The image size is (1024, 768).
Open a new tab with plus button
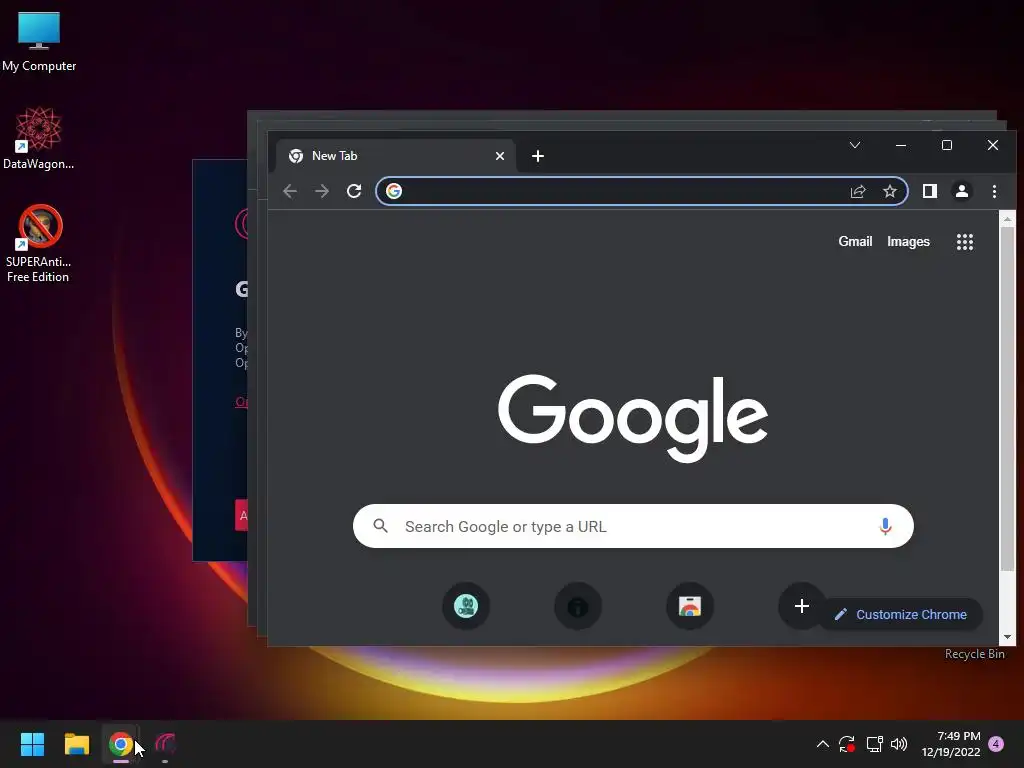click(x=537, y=156)
